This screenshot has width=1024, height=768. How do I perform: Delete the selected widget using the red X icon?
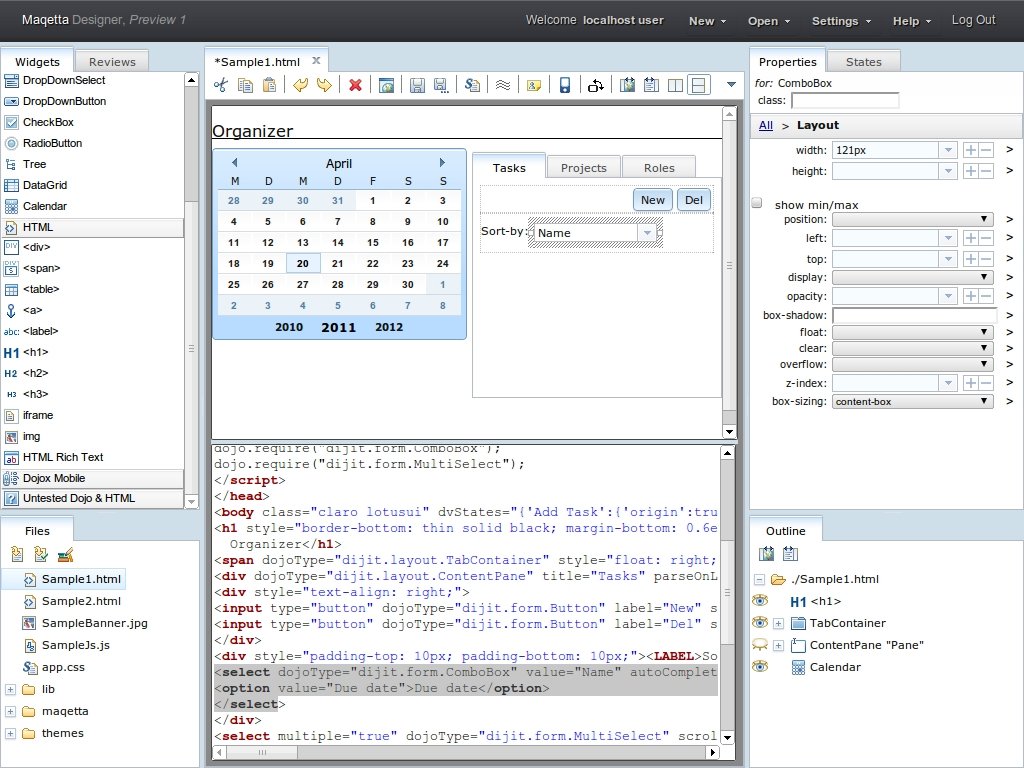click(x=355, y=85)
